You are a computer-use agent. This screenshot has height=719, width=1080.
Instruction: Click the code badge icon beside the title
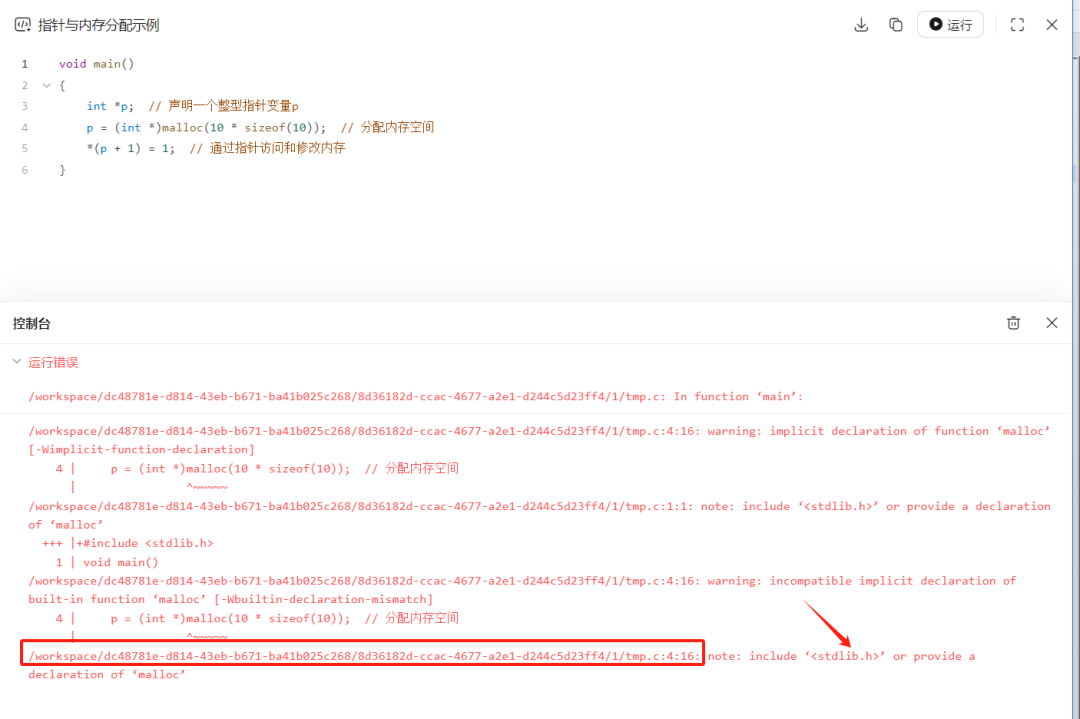pyautogui.click(x=22, y=23)
